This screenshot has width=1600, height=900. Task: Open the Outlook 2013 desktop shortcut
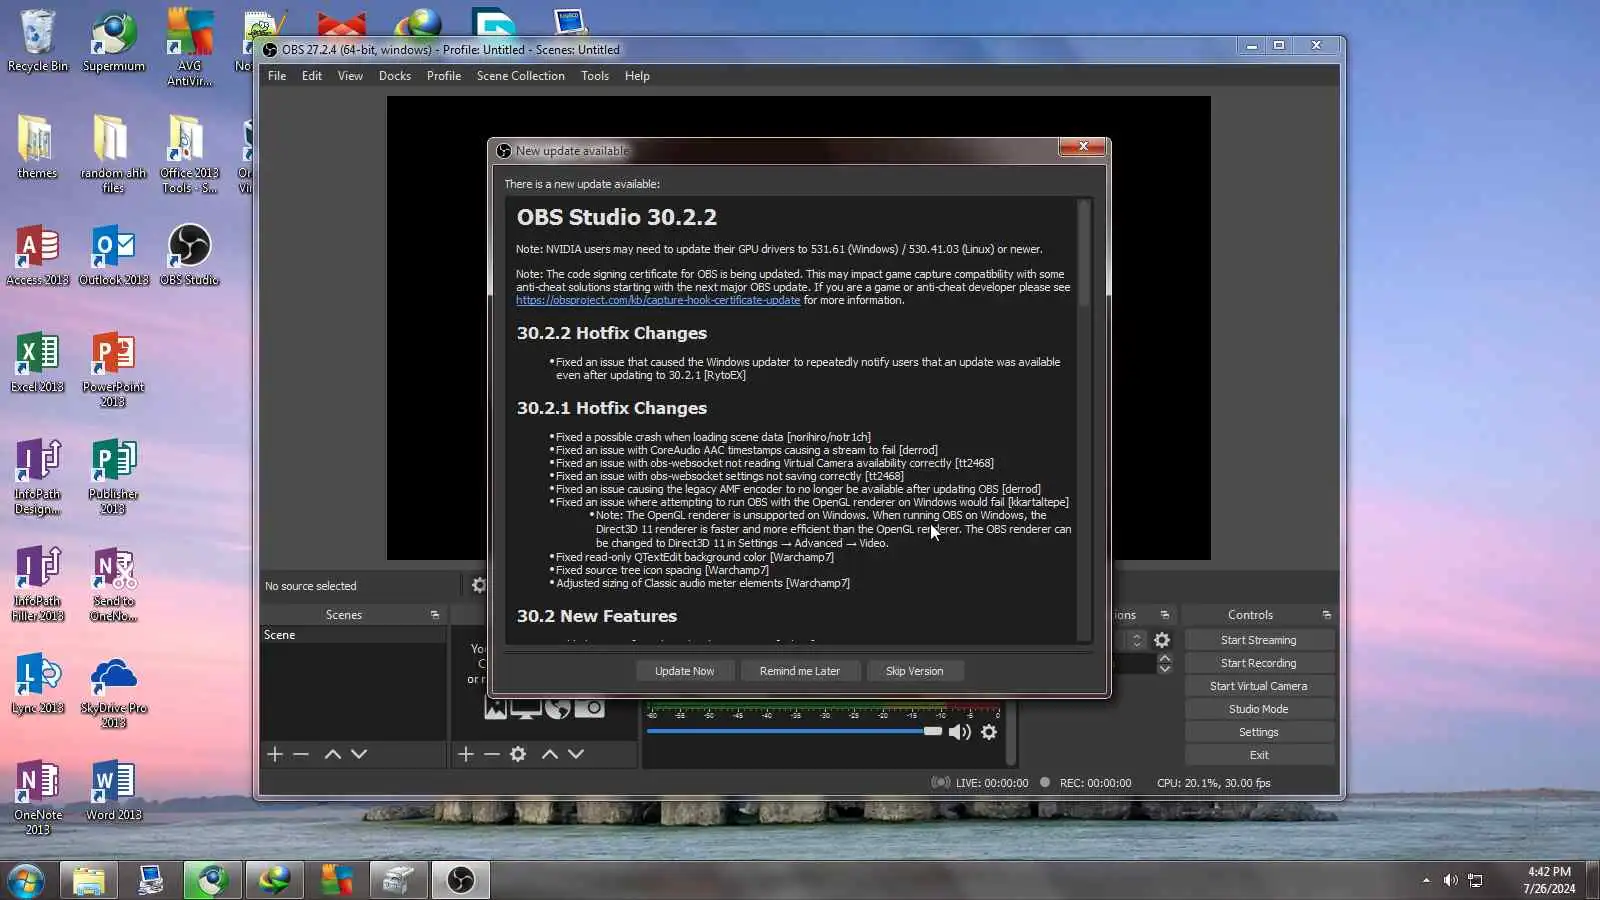(x=114, y=255)
